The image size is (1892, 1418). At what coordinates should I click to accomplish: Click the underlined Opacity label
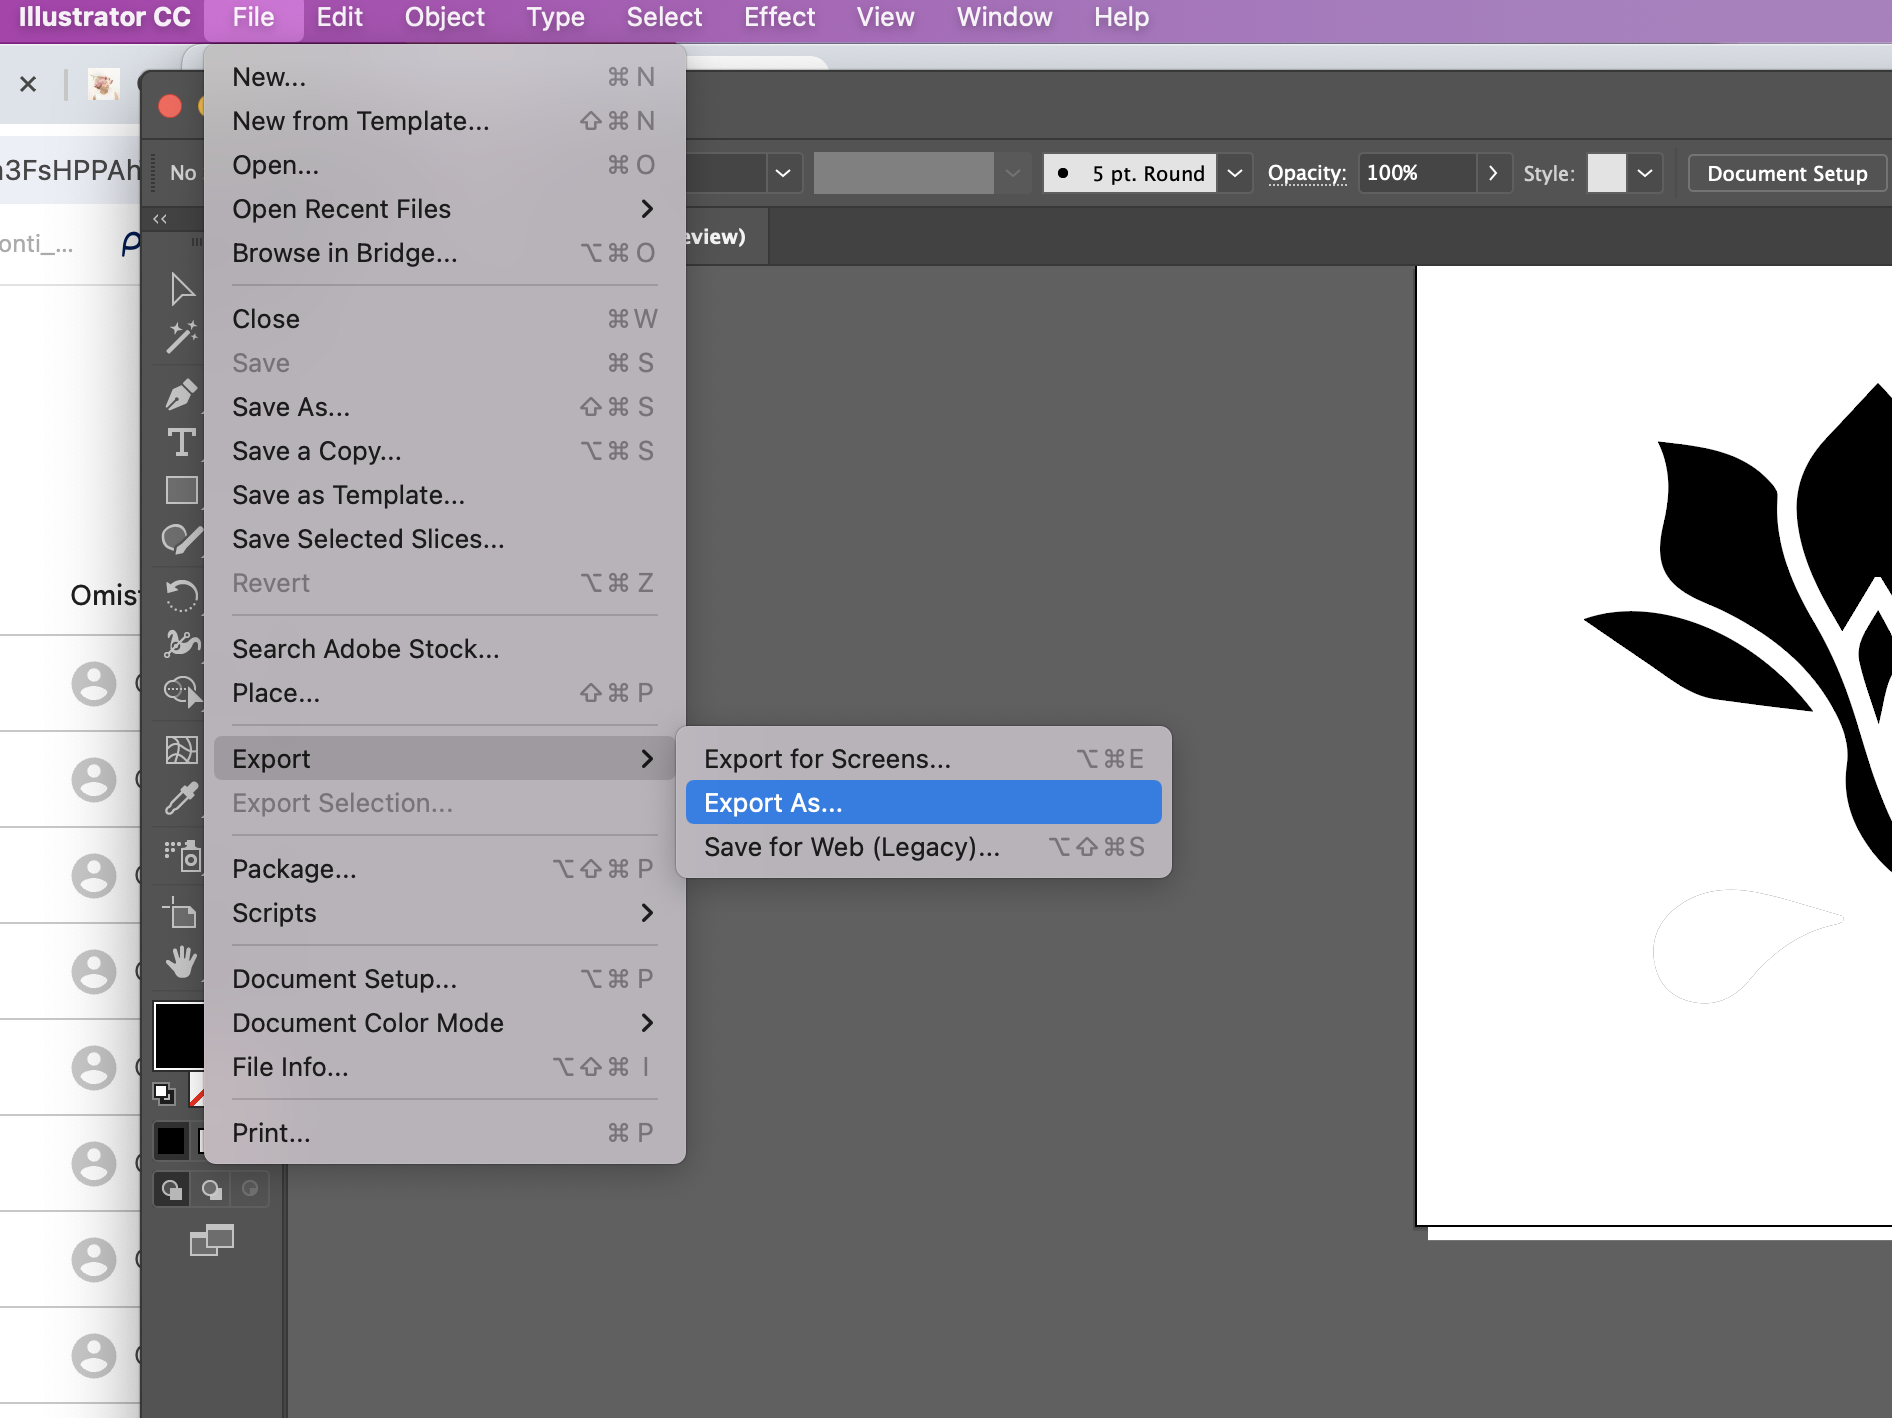click(1306, 173)
